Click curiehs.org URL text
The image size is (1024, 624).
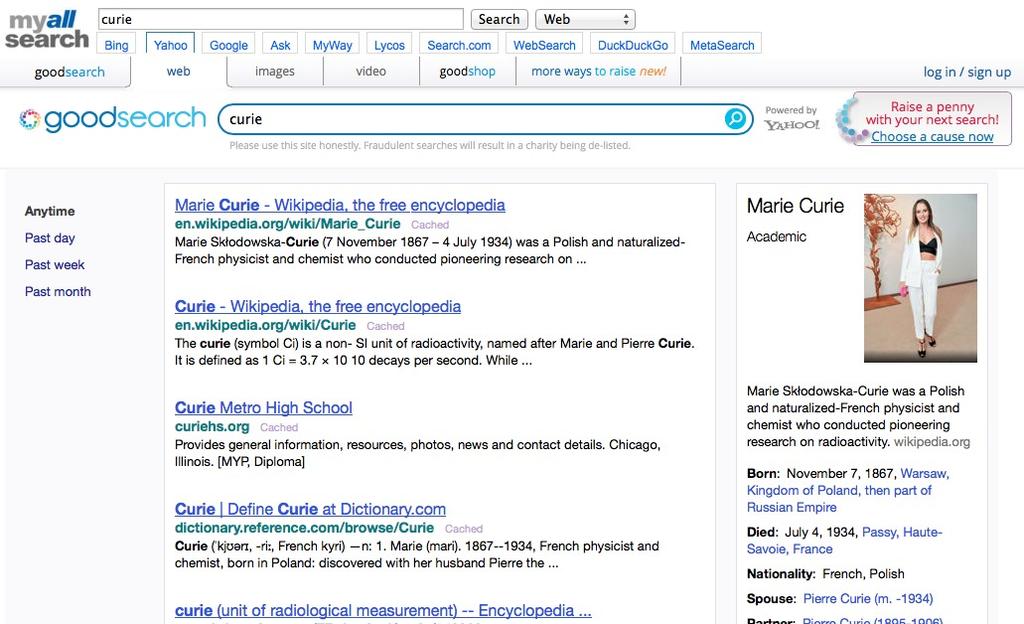[x=212, y=426]
